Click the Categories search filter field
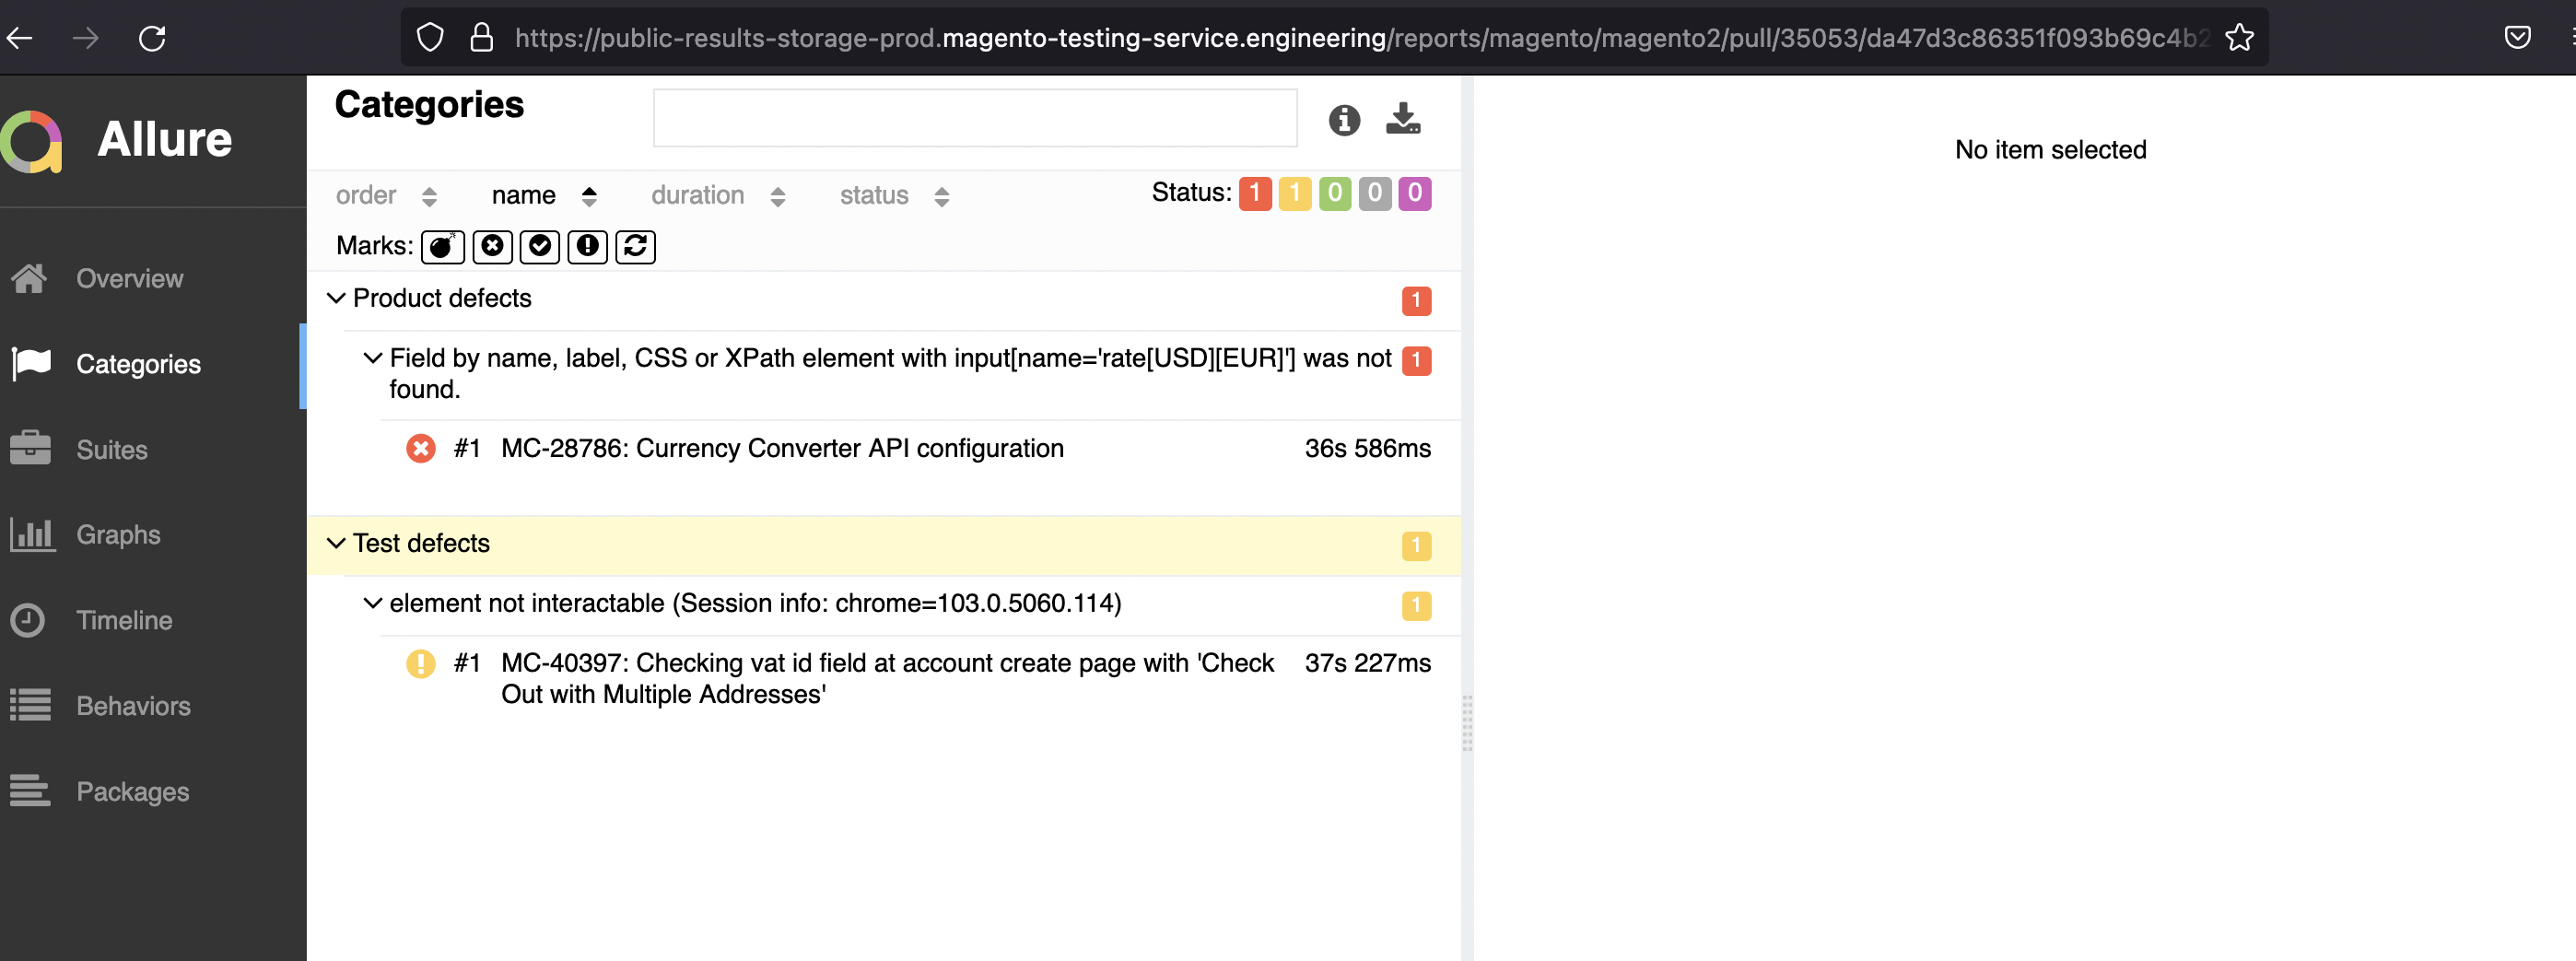 [x=975, y=118]
